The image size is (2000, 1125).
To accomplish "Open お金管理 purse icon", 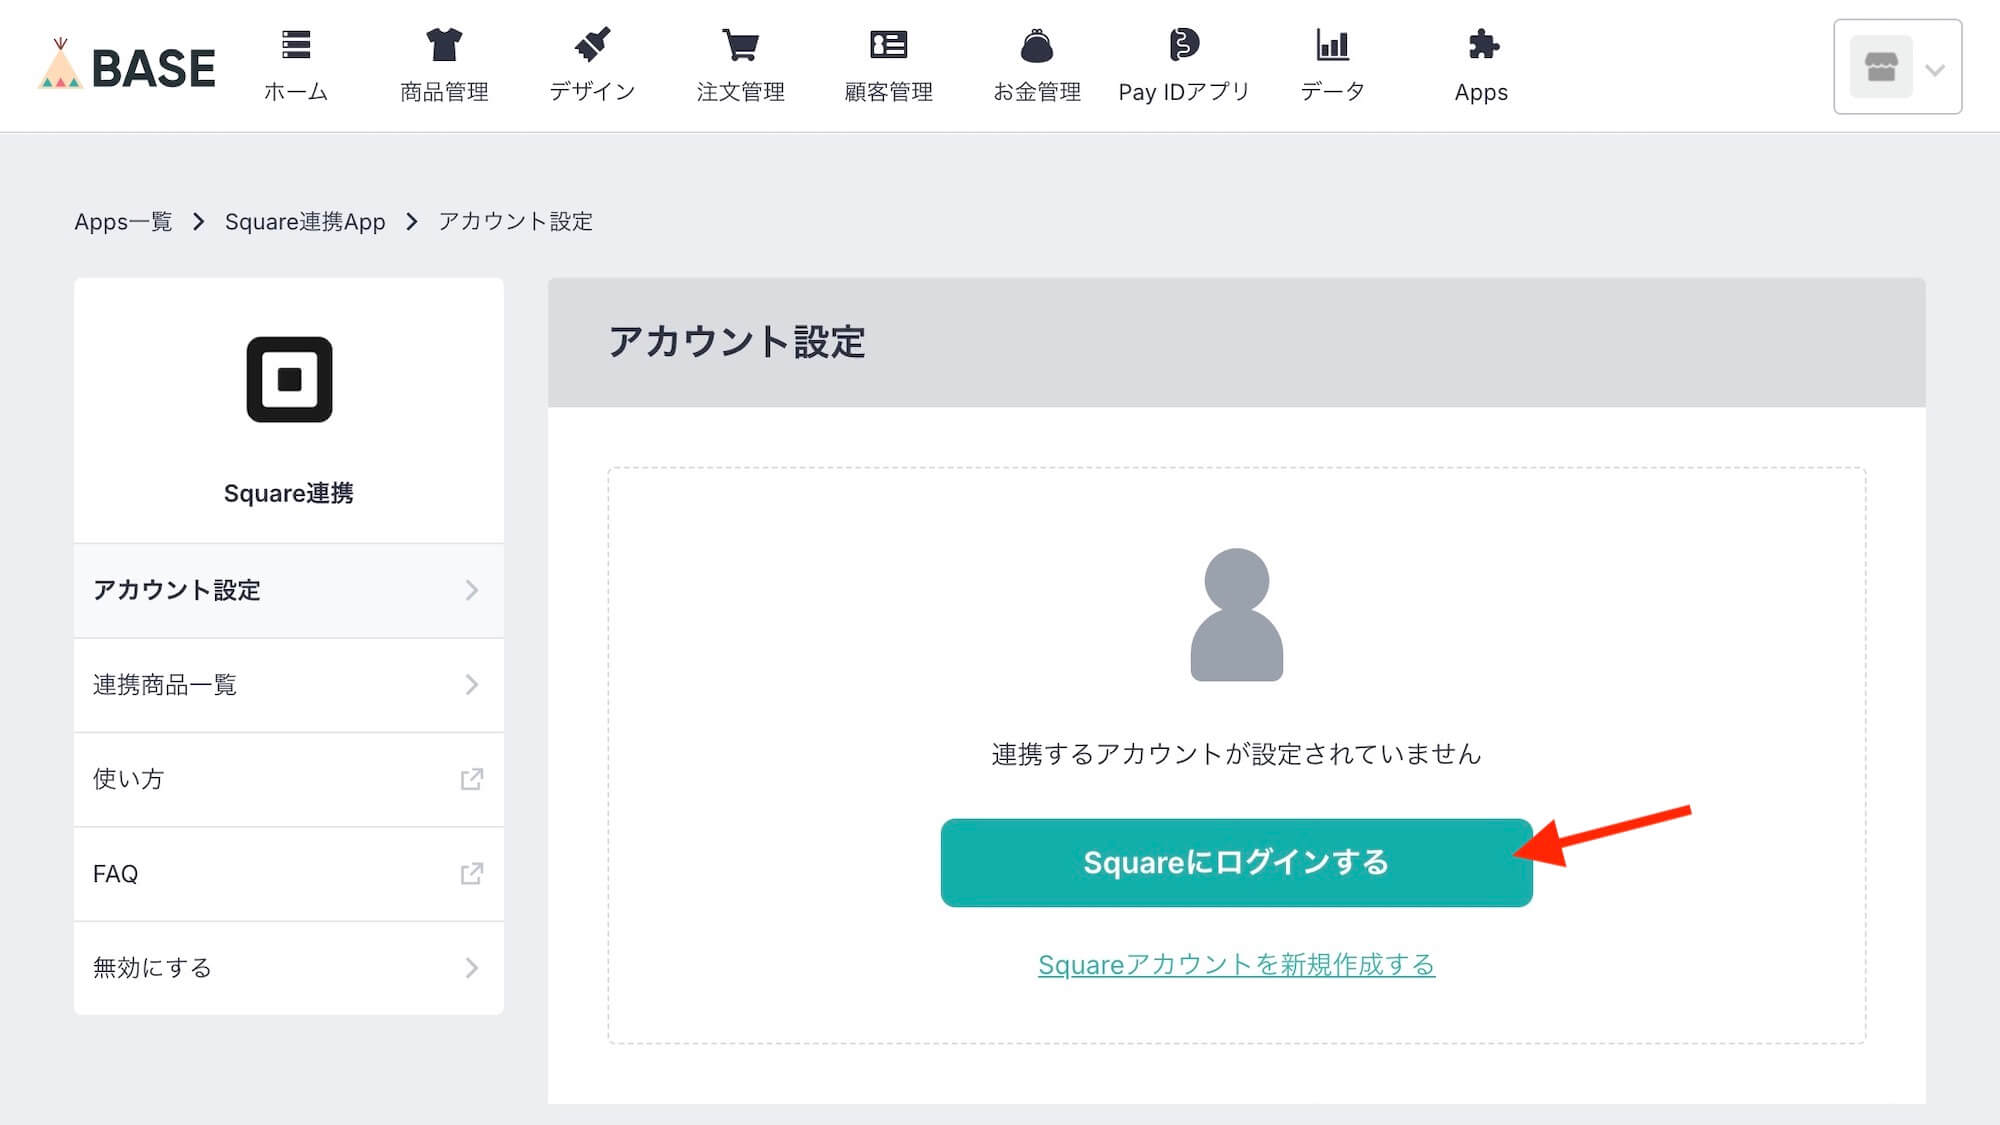I will pyautogui.click(x=1037, y=45).
